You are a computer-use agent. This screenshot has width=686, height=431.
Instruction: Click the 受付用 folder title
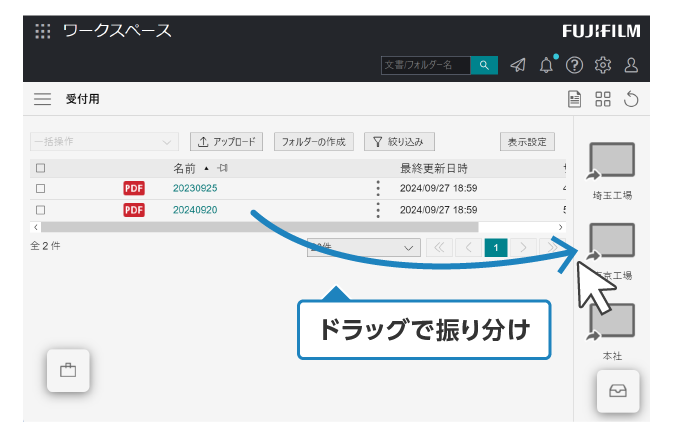(x=83, y=99)
